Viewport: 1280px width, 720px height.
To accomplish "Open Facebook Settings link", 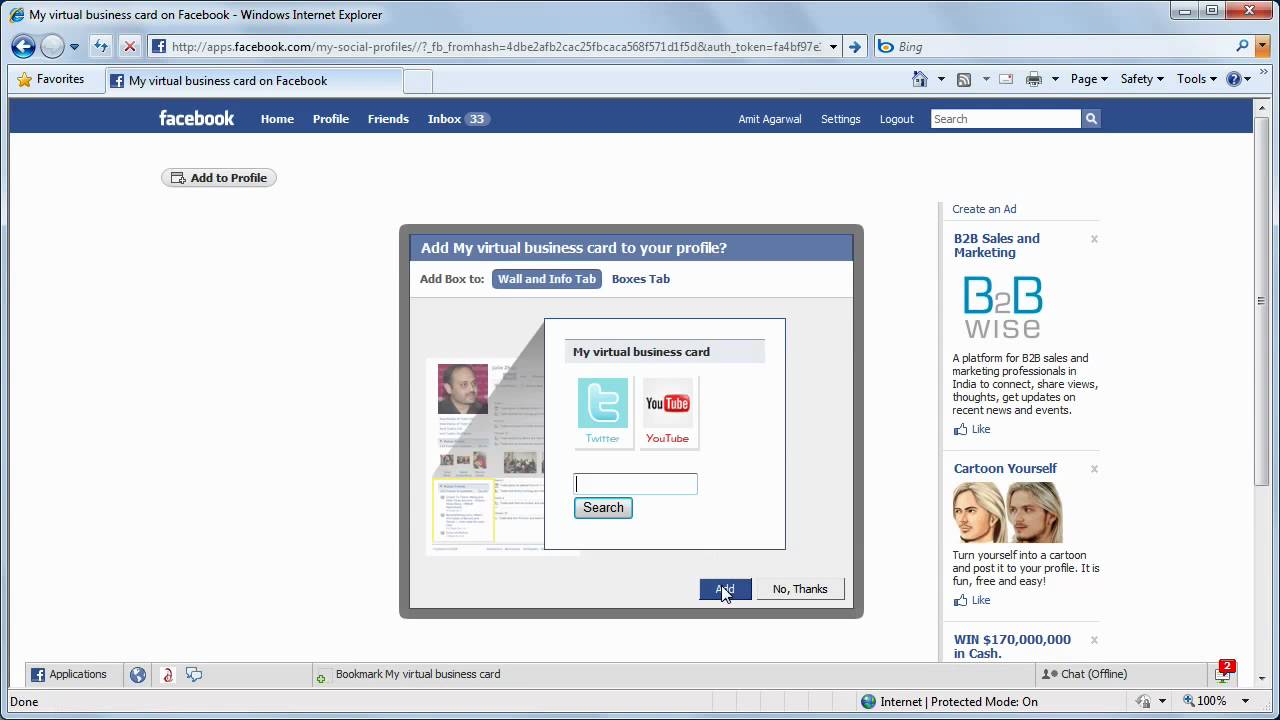I will pyautogui.click(x=841, y=119).
